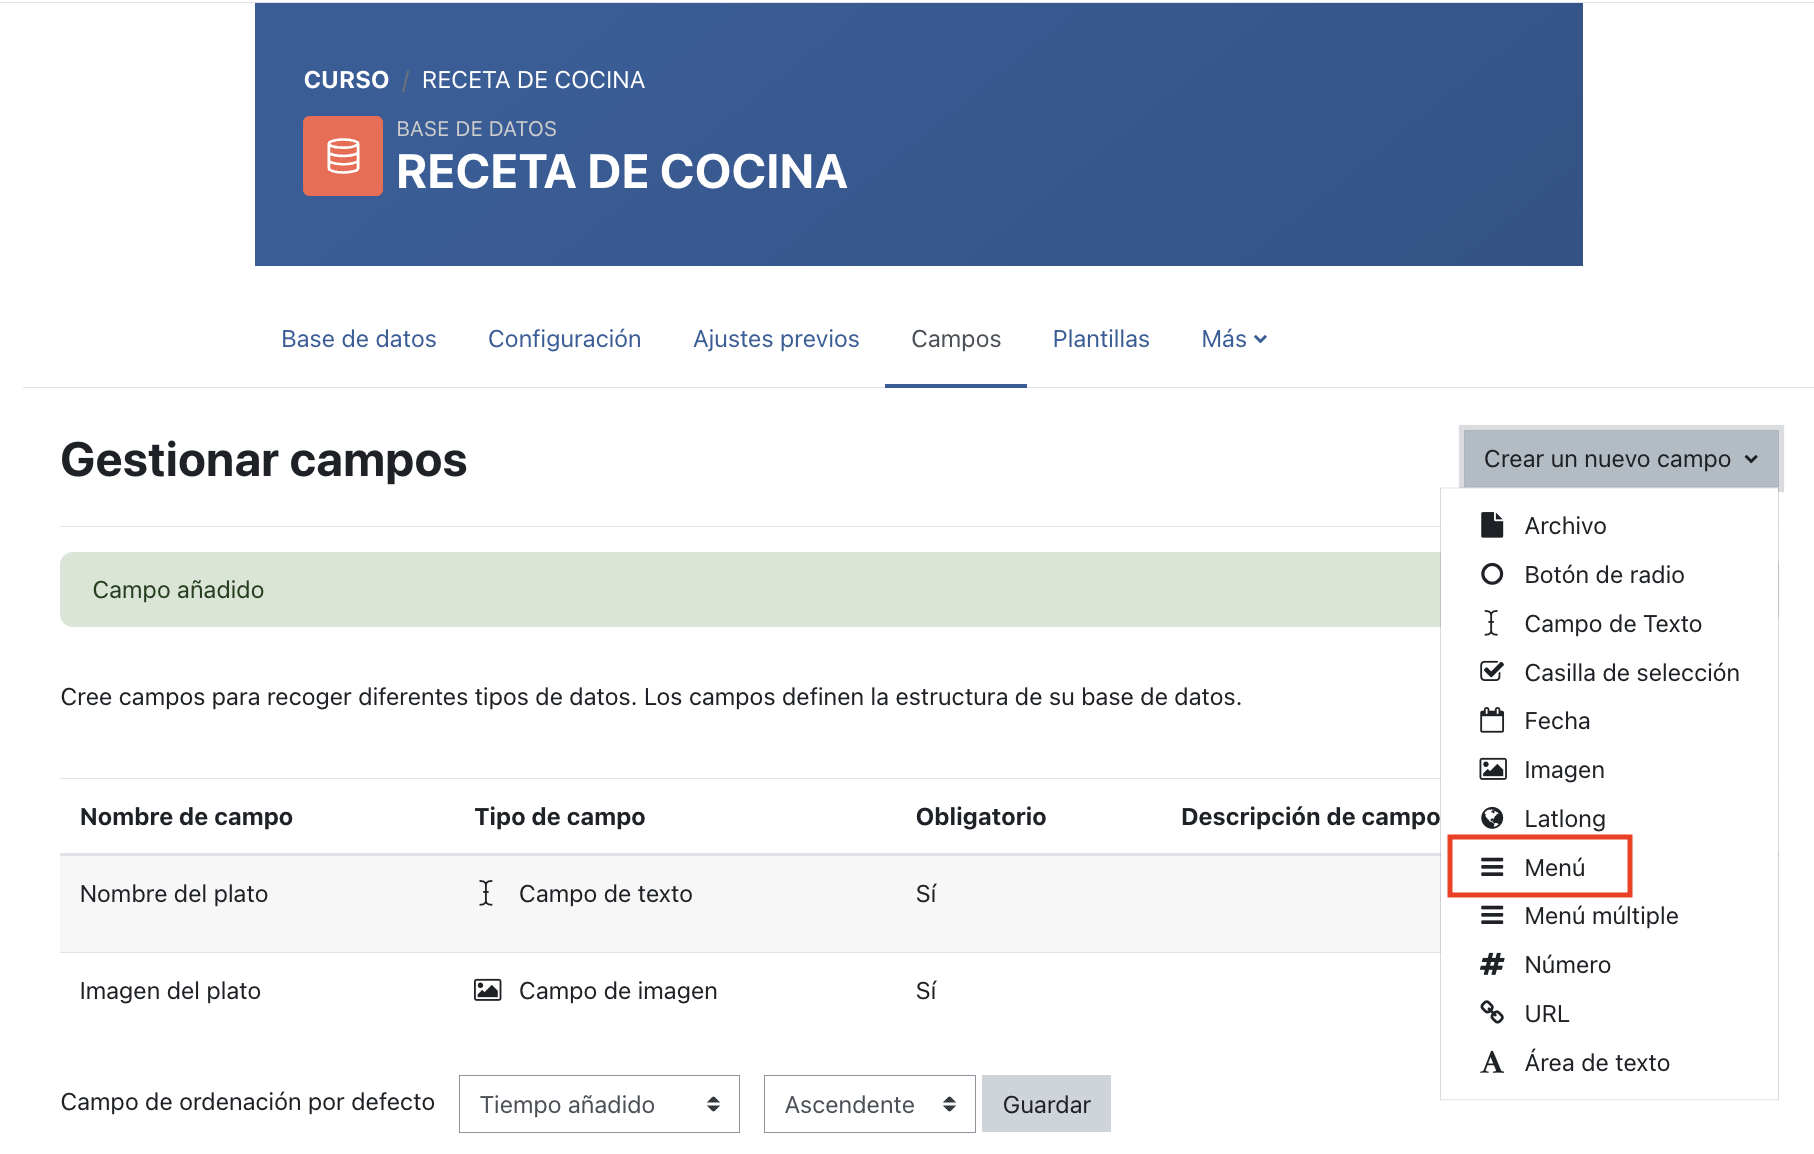The image size is (1814, 1154).
Task: Click Sí in Imagen del plato row
Action: [926, 990]
